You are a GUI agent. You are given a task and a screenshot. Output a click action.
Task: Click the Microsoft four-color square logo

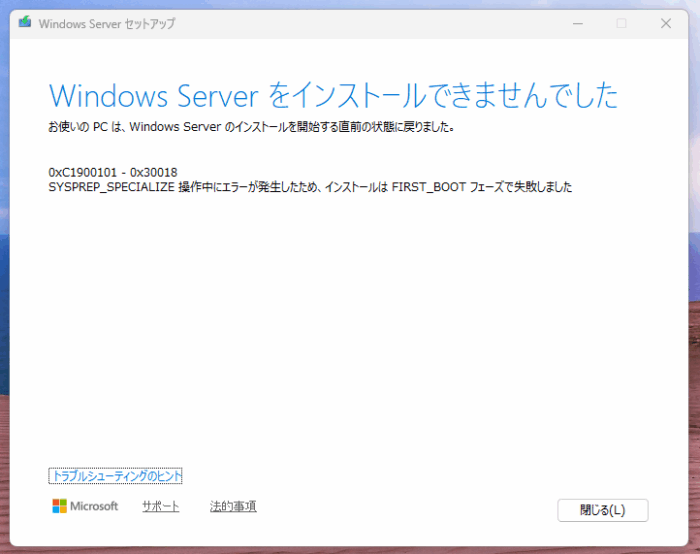click(x=59, y=506)
